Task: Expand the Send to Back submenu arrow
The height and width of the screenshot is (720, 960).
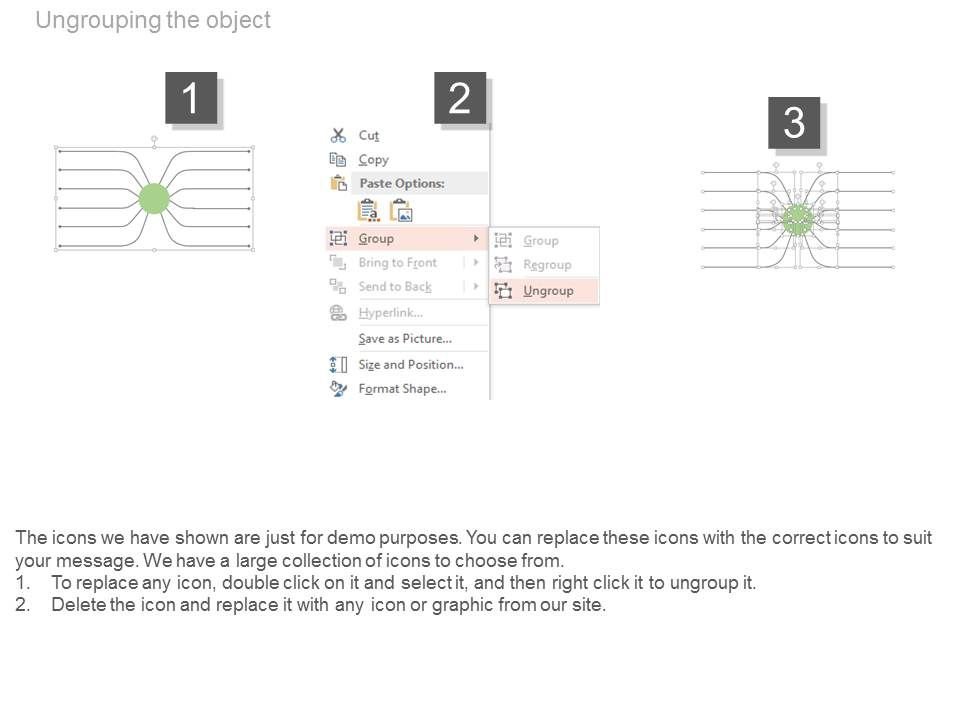Action: coord(475,286)
